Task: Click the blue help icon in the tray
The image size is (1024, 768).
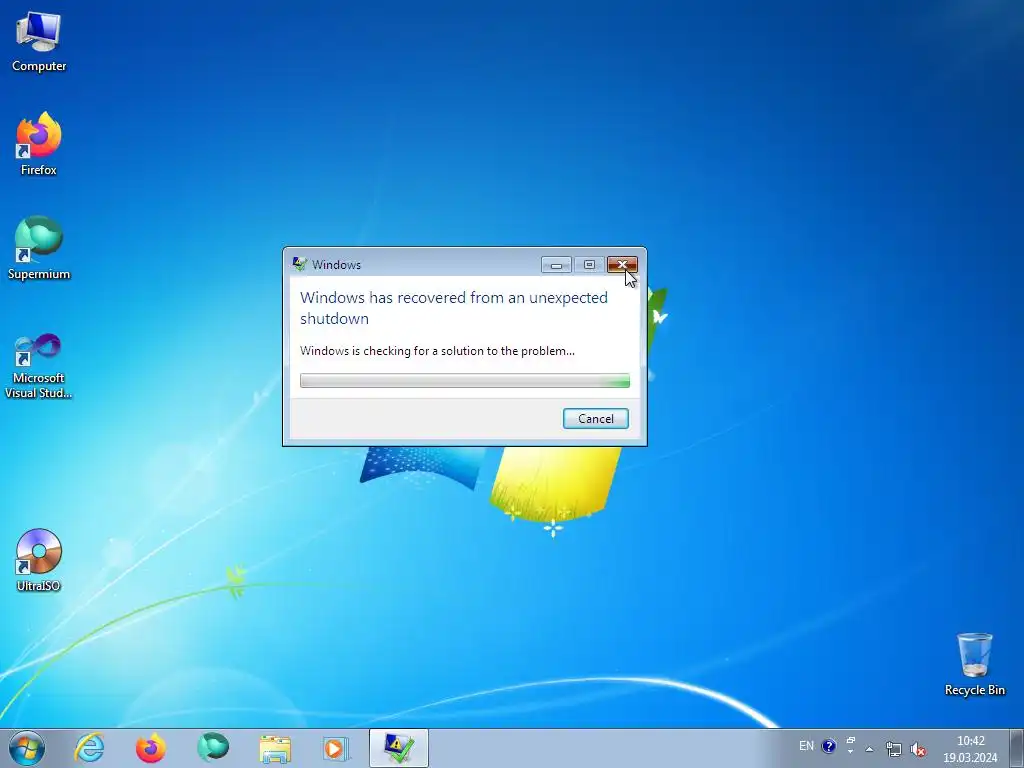Action: [829, 746]
